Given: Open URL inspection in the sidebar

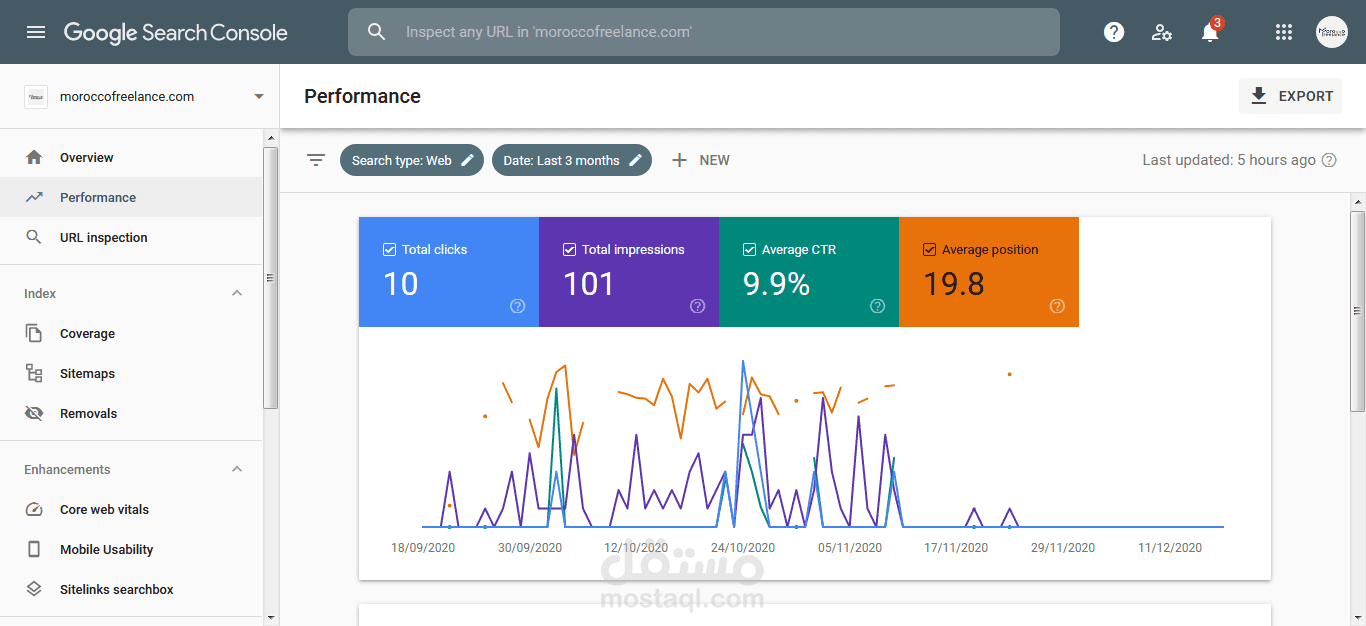Looking at the screenshot, I should [x=131, y=237].
